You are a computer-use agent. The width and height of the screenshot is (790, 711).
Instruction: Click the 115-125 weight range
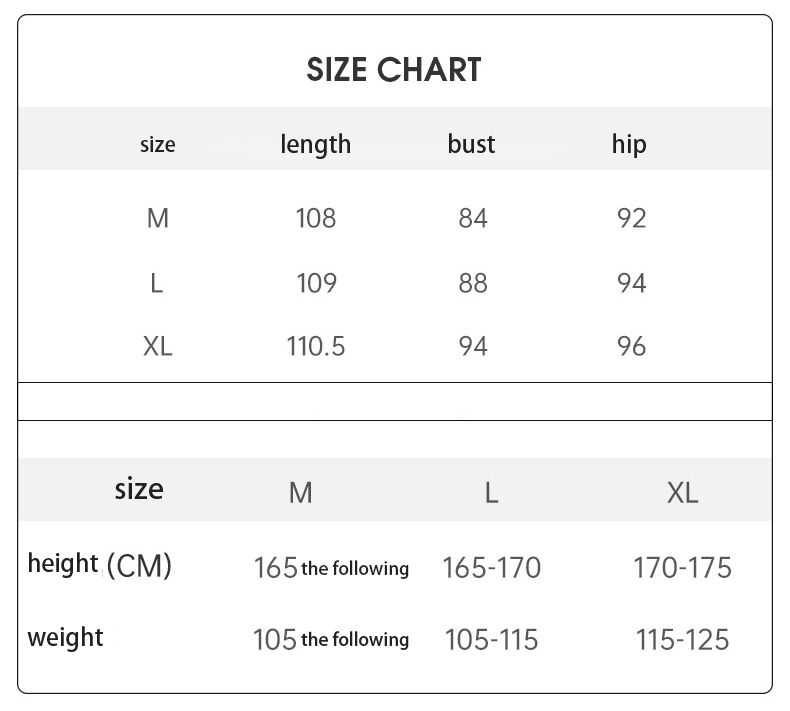coord(682,639)
